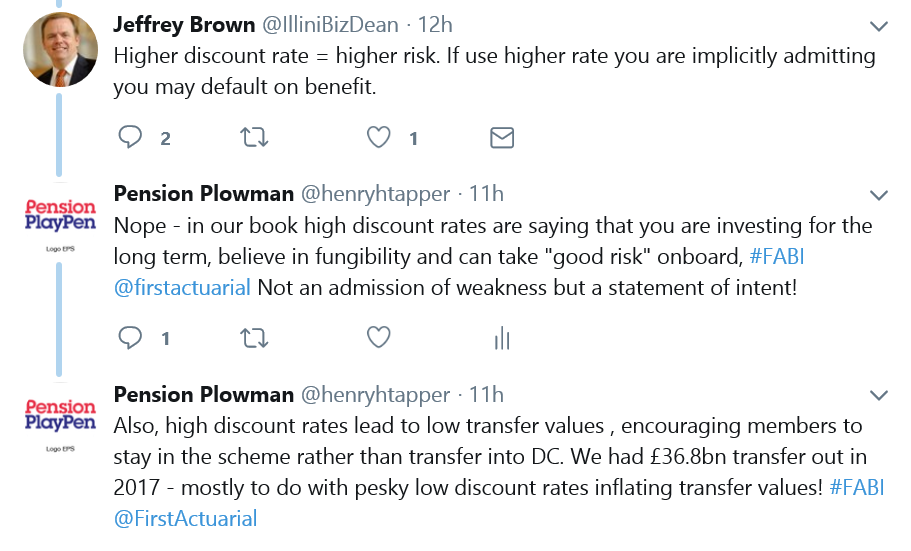The height and width of the screenshot is (551, 911).
Task: Send Jeffrey Brown's tweet via direct message
Action: click(502, 138)
